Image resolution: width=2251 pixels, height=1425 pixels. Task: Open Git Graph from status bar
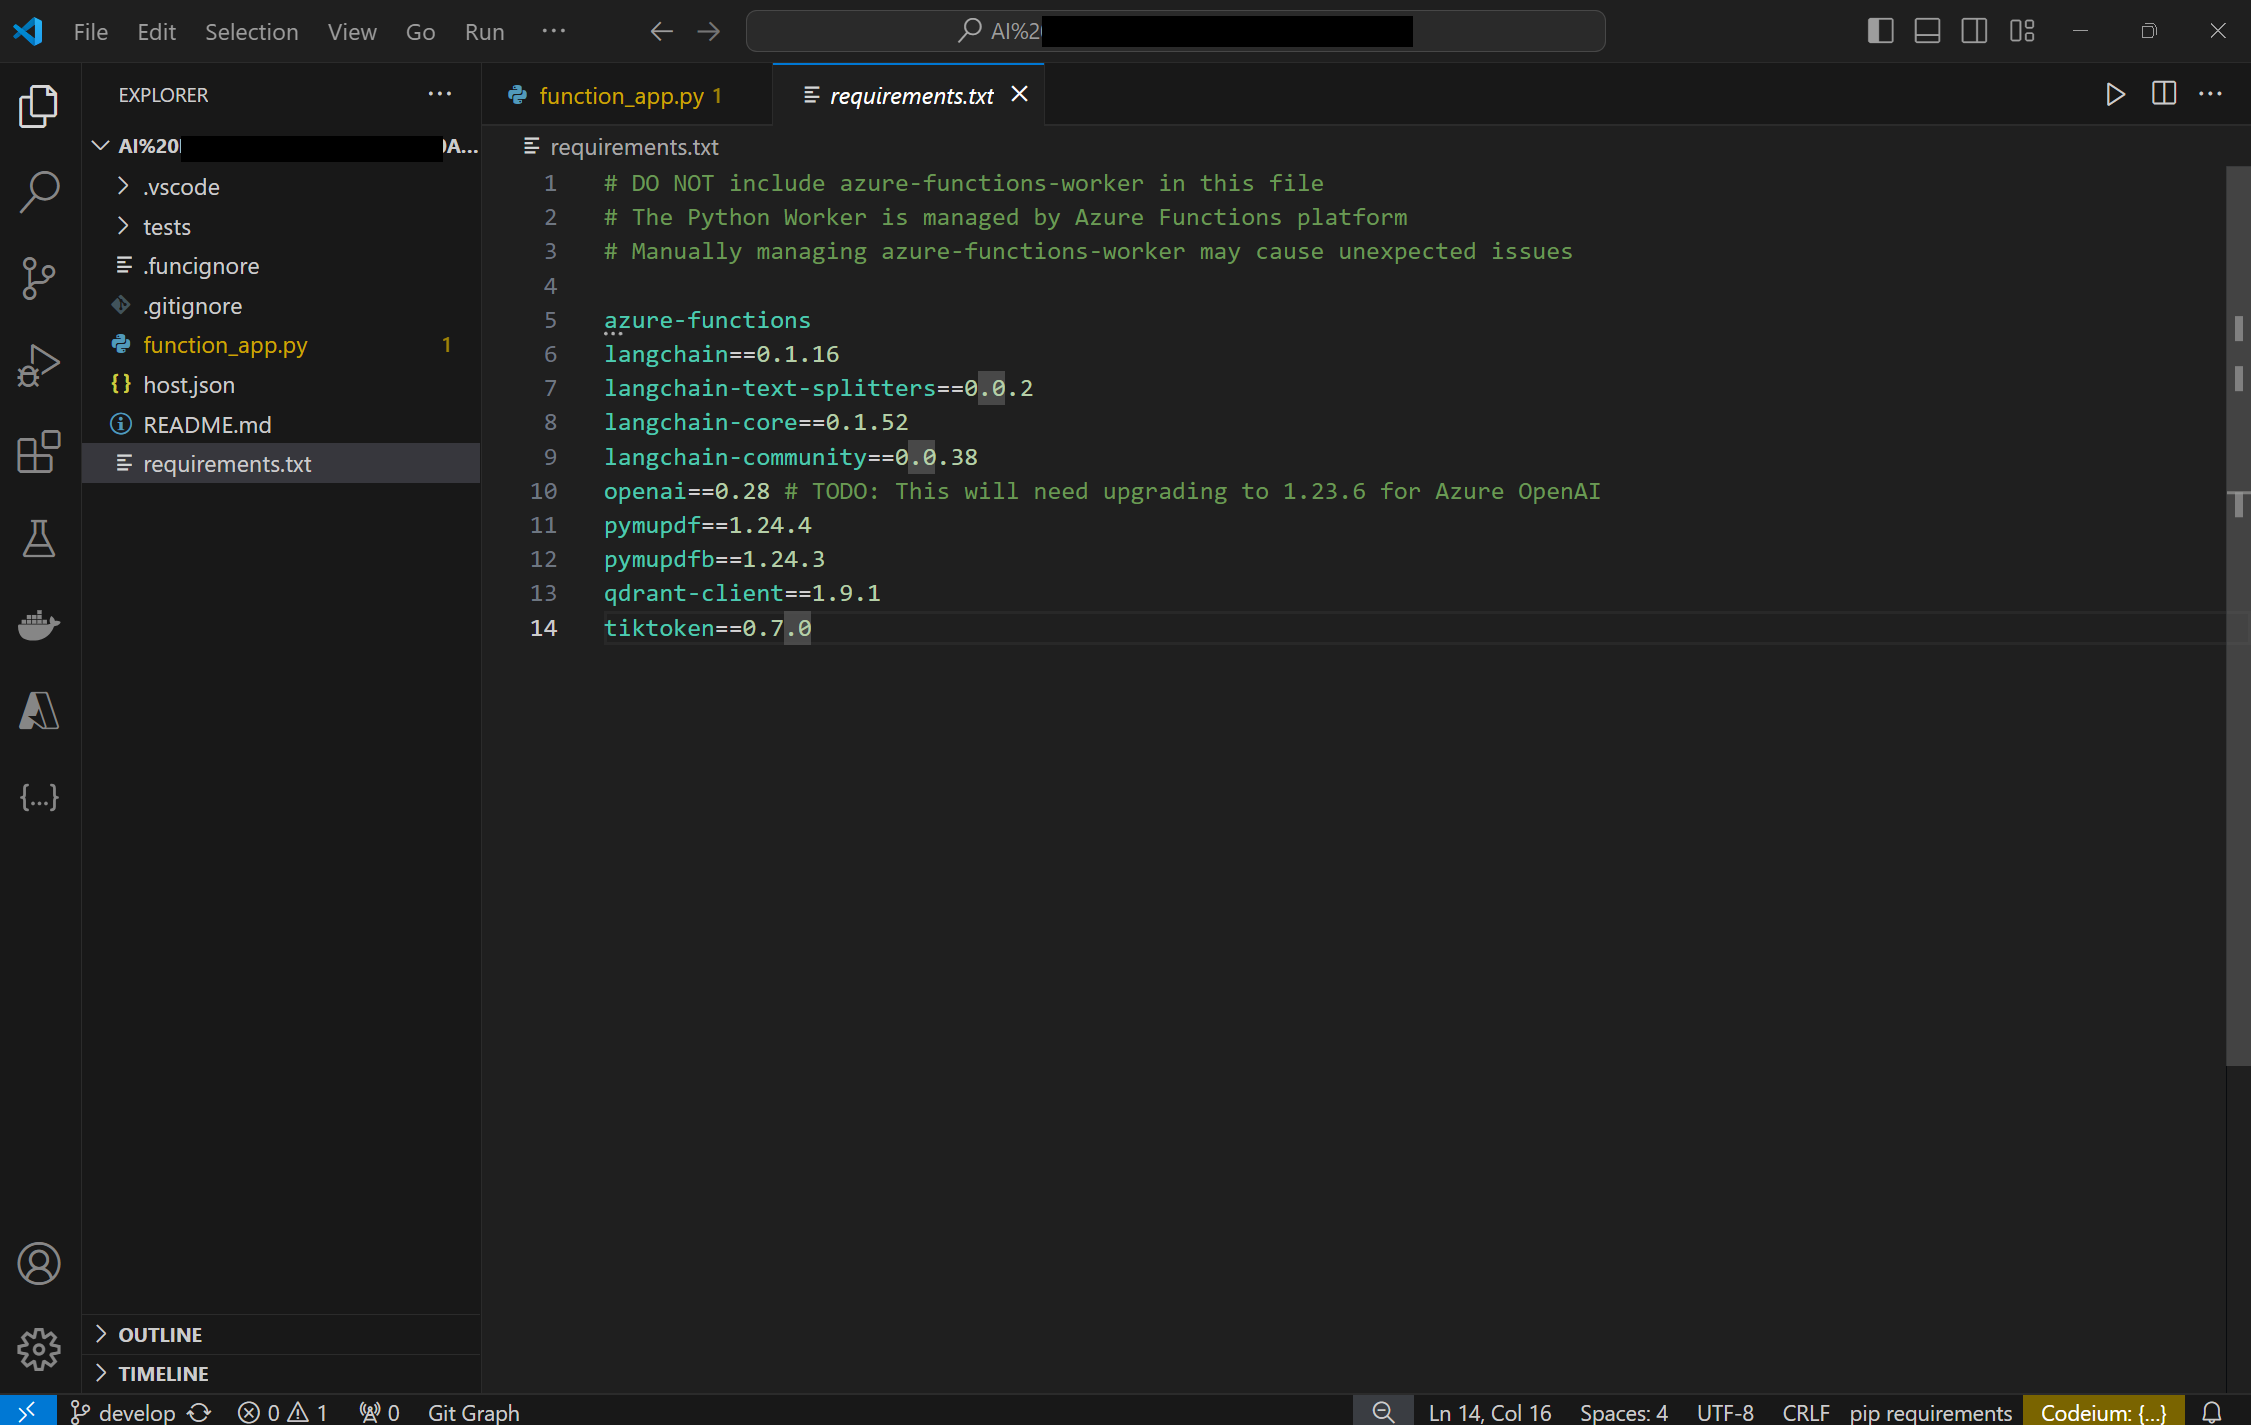tap(473, 1412)
